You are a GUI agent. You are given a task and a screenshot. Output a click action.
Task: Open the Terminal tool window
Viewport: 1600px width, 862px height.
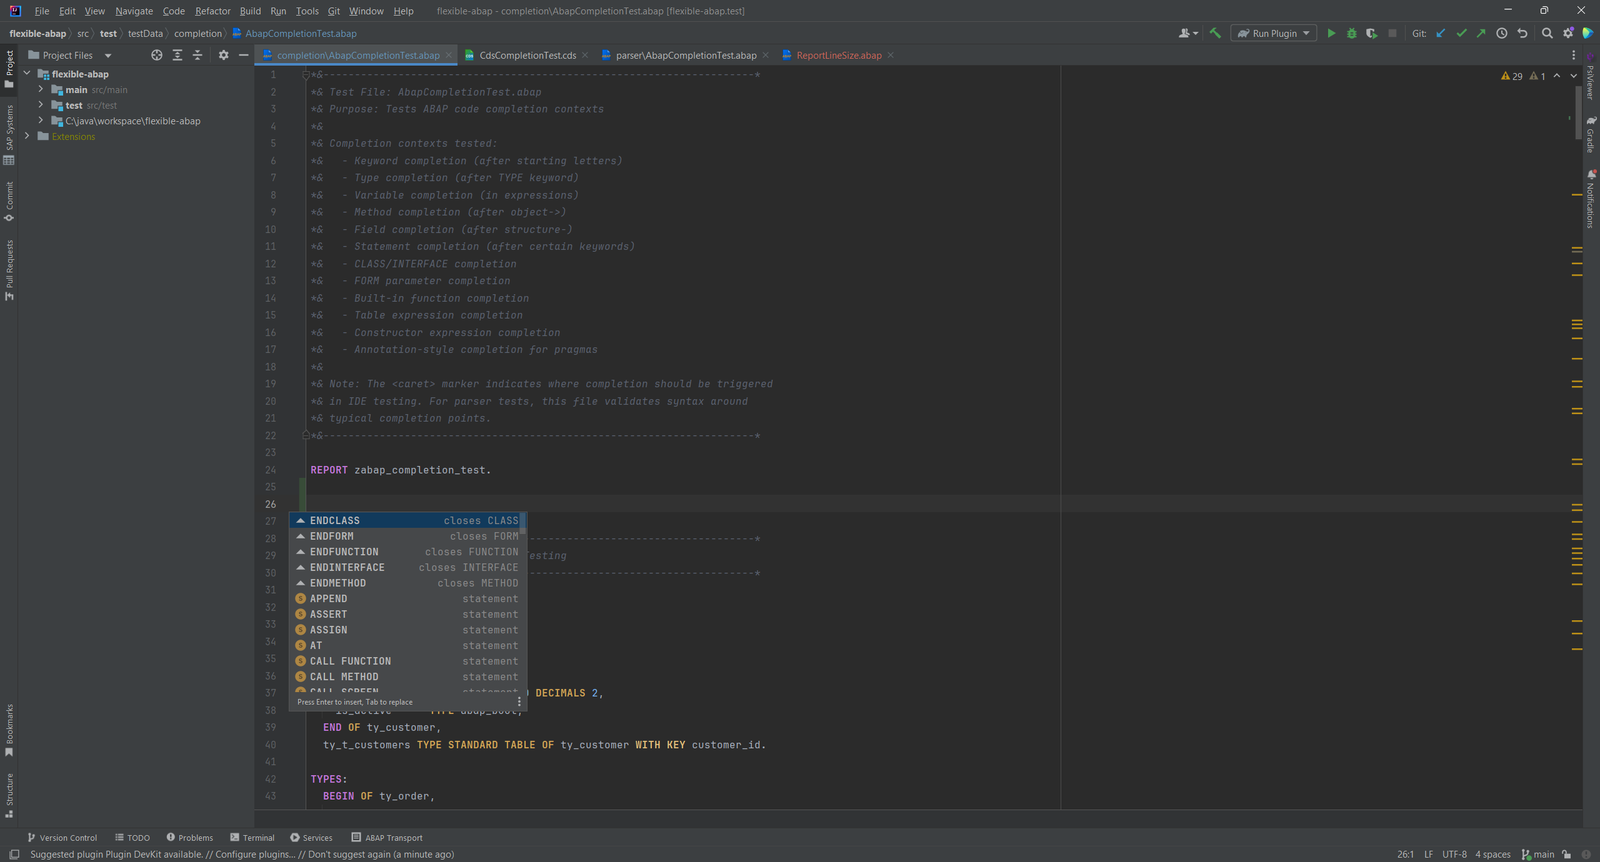tap(252, 838)
